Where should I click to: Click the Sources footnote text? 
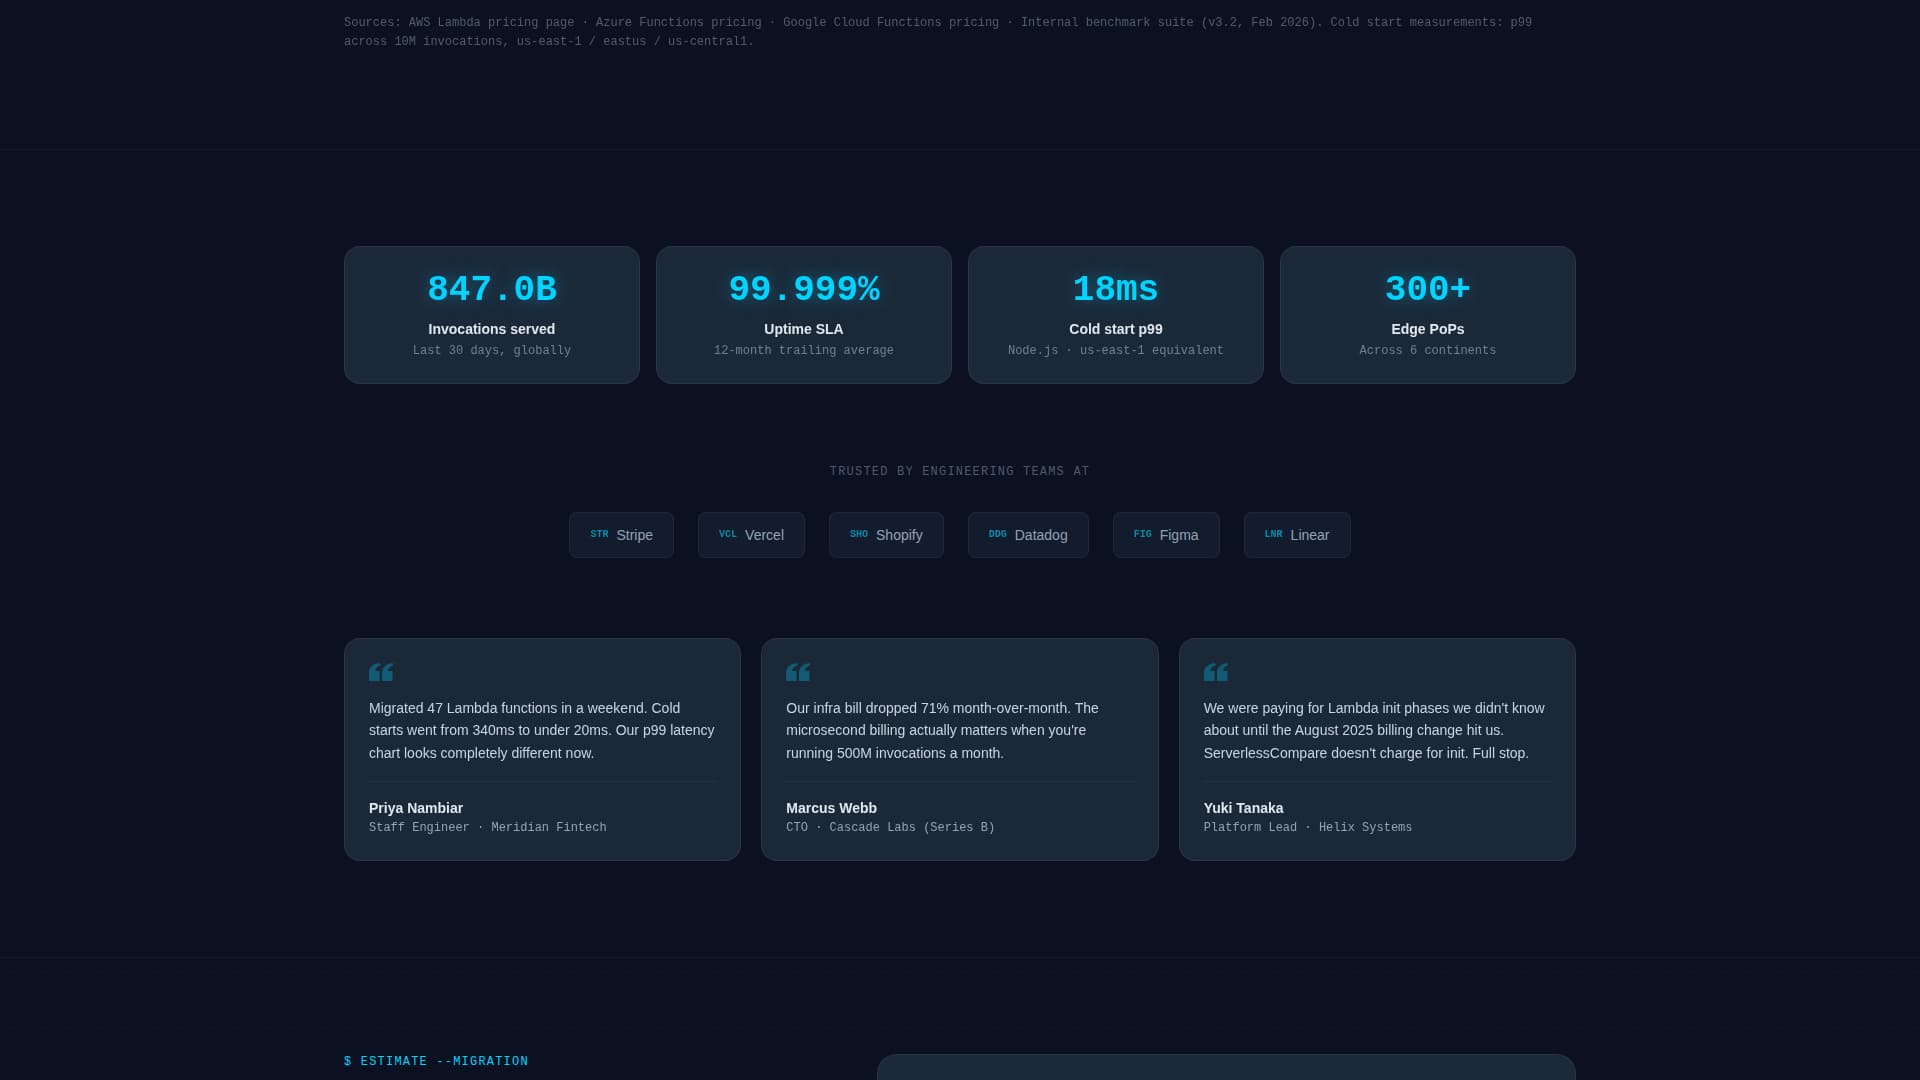938,32
